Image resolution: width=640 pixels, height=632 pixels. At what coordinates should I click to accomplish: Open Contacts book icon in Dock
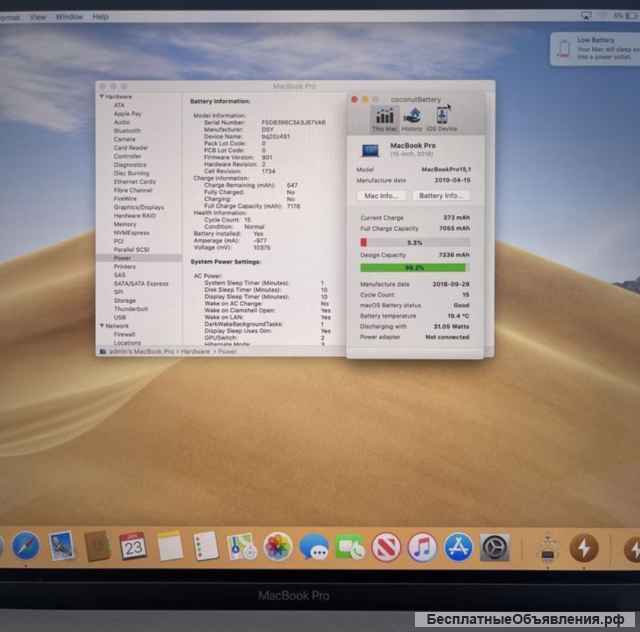coord(97,546)
